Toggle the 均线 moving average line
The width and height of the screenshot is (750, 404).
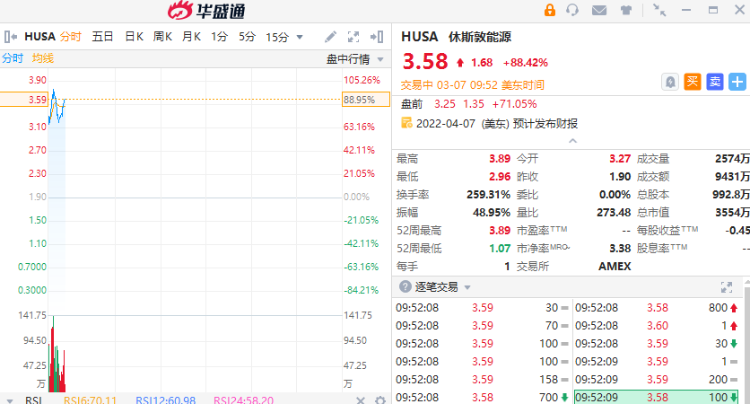[x=43, y=59]
